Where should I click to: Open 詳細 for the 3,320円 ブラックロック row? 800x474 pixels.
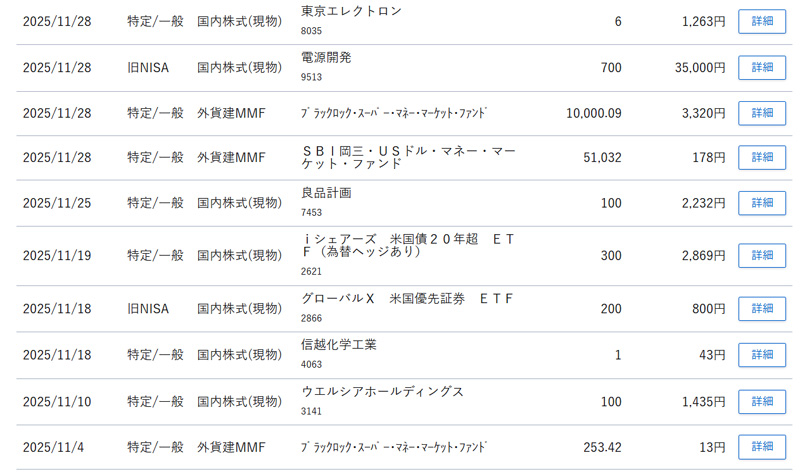click(761, 113)
